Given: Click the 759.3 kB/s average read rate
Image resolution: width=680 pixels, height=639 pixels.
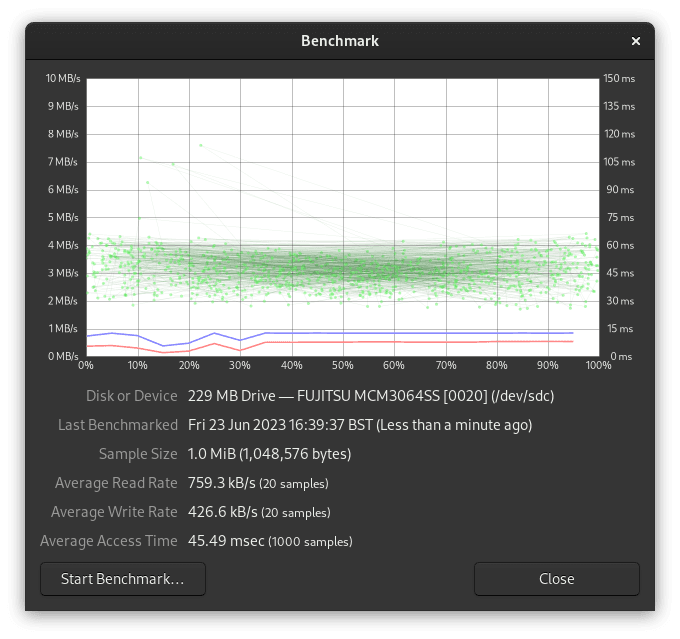Looking at the screenshot, I should click(x=221, y=483).
